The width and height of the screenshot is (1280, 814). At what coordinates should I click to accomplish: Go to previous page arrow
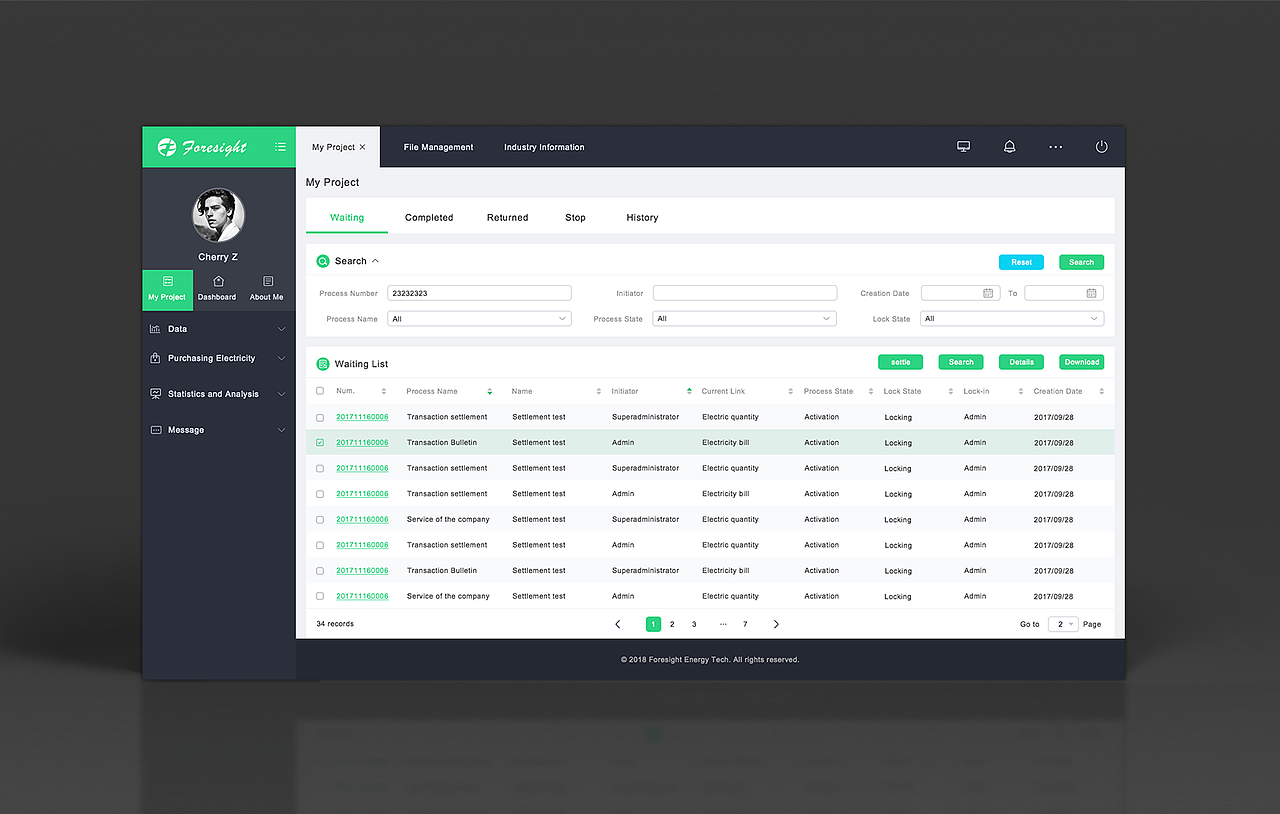(618, 624)
